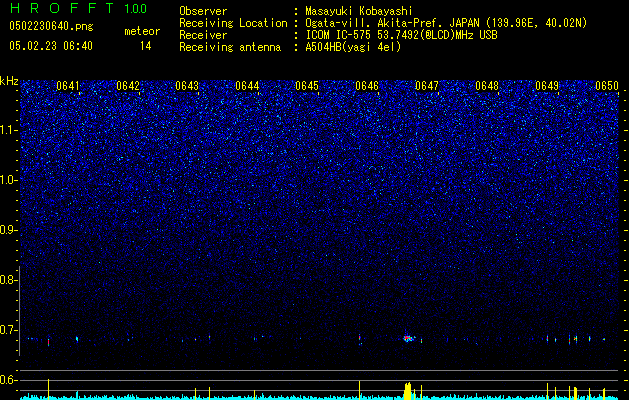This screenshot has width=629, height=400.
Task: Click the Receiving antenna field label
Action: (x=230, y=47)
